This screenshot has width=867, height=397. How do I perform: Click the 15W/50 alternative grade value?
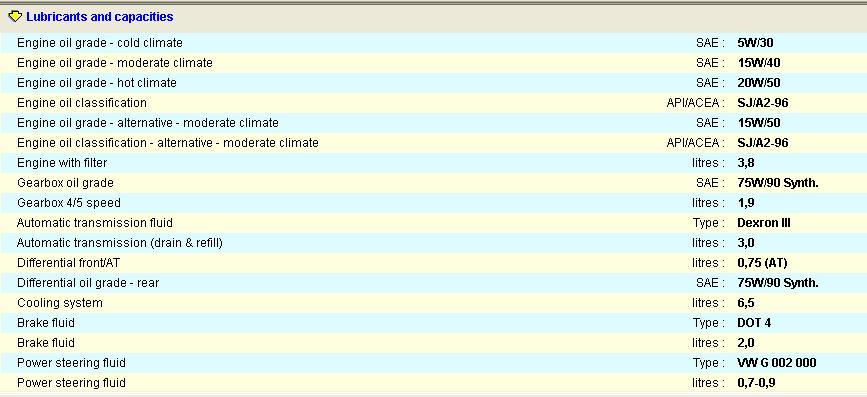(759, 123)
